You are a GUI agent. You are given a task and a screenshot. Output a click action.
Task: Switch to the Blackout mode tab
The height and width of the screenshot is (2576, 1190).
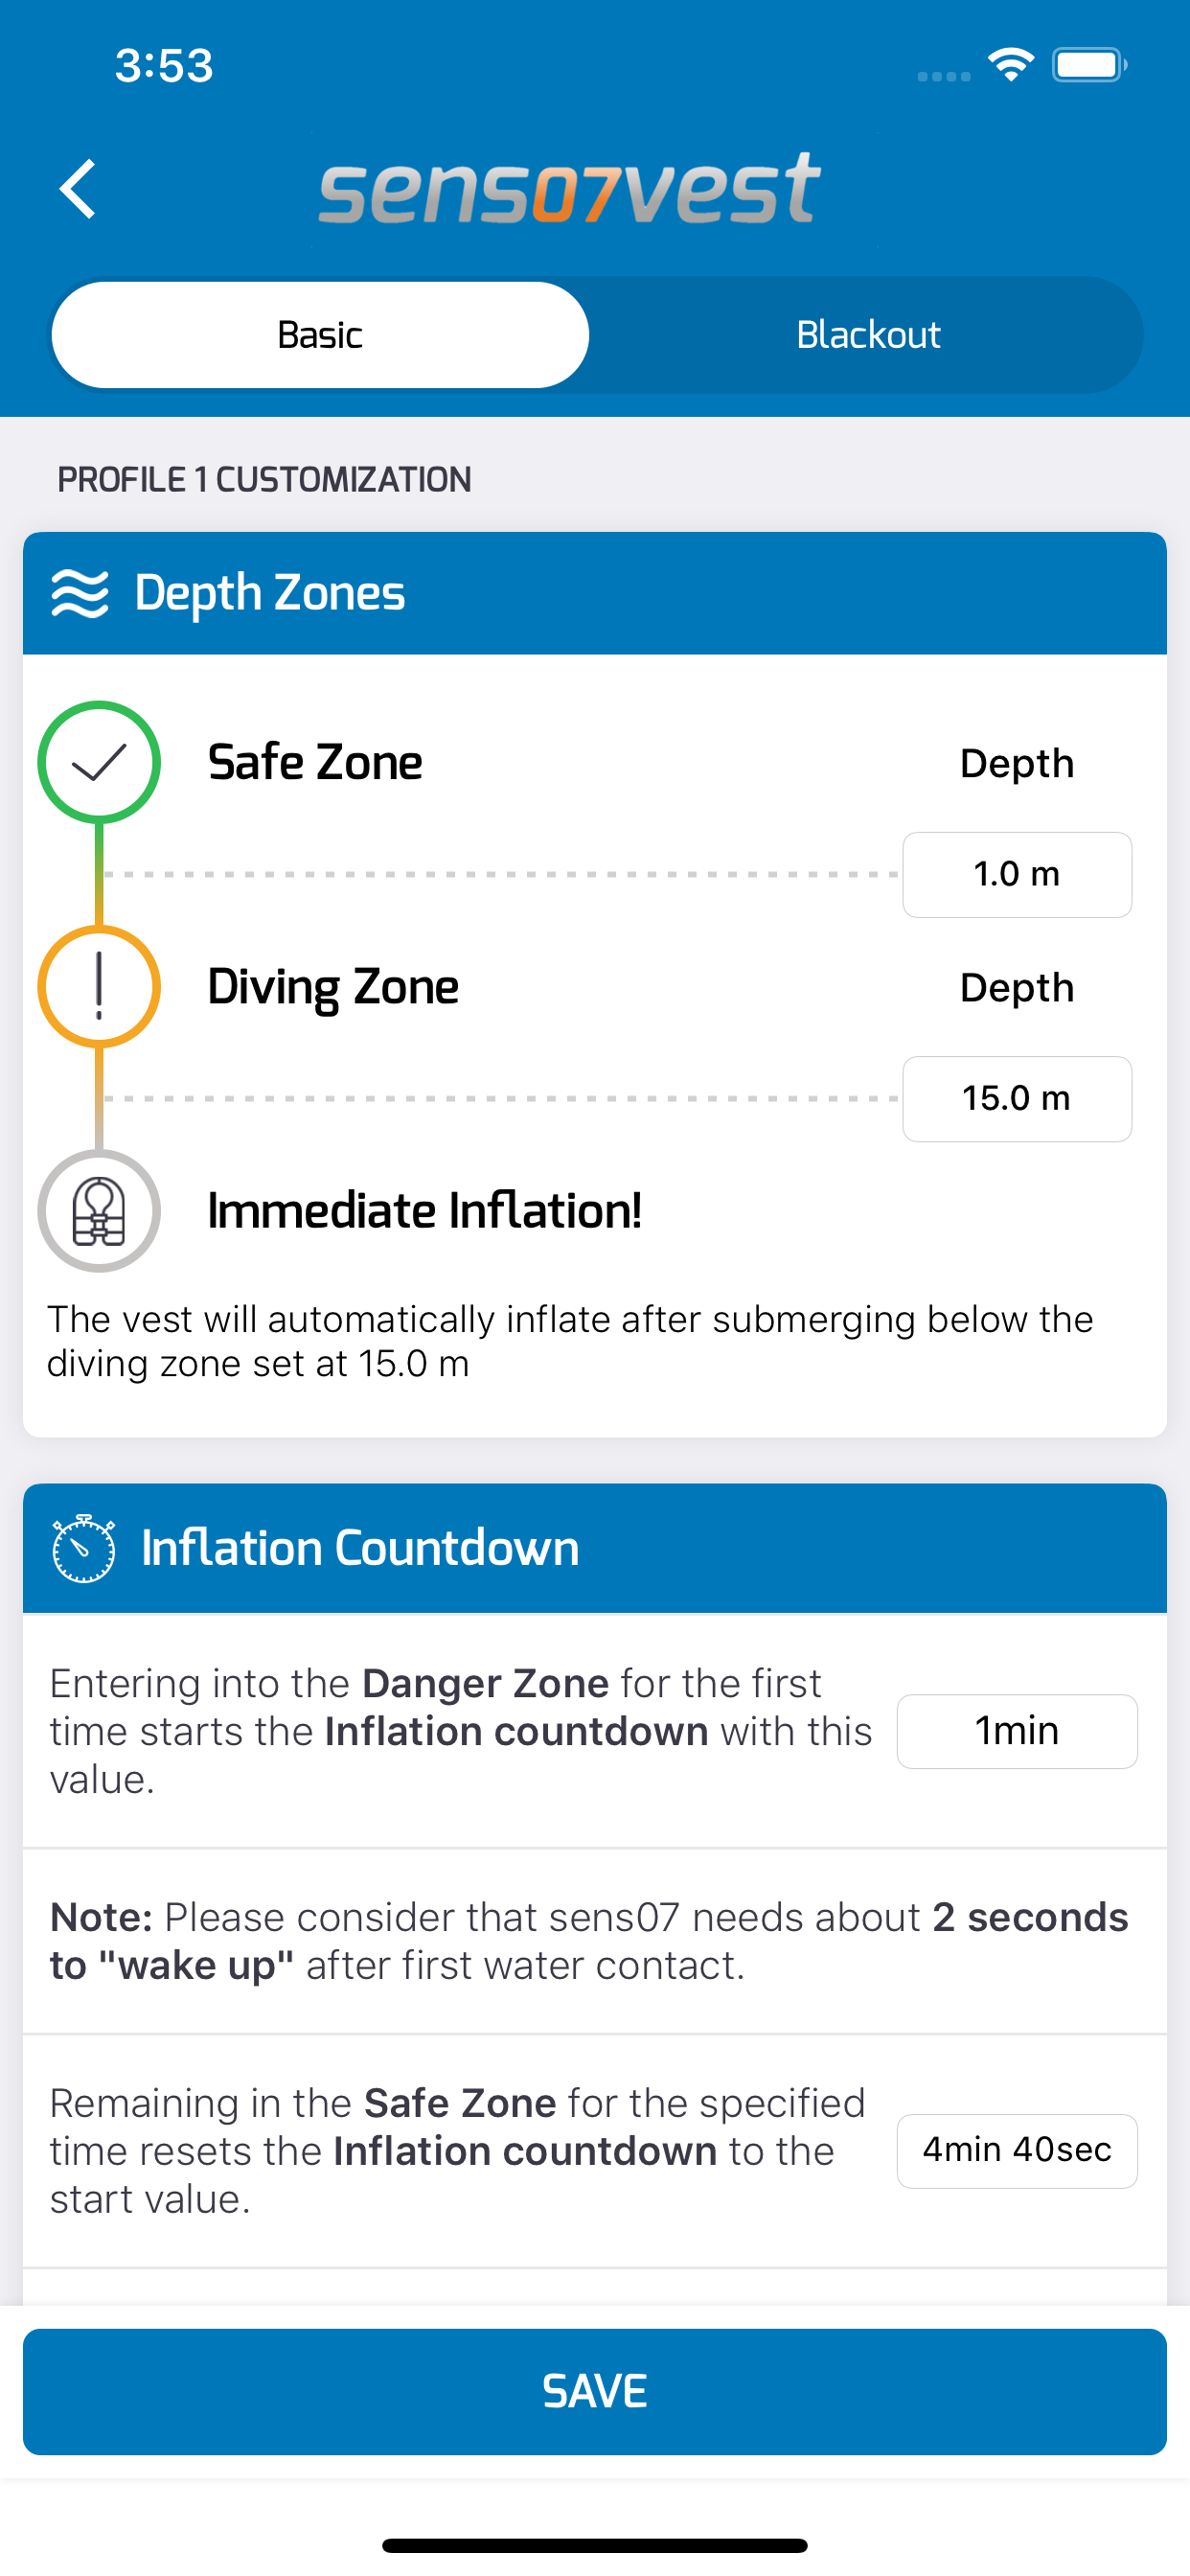(868, 335)
